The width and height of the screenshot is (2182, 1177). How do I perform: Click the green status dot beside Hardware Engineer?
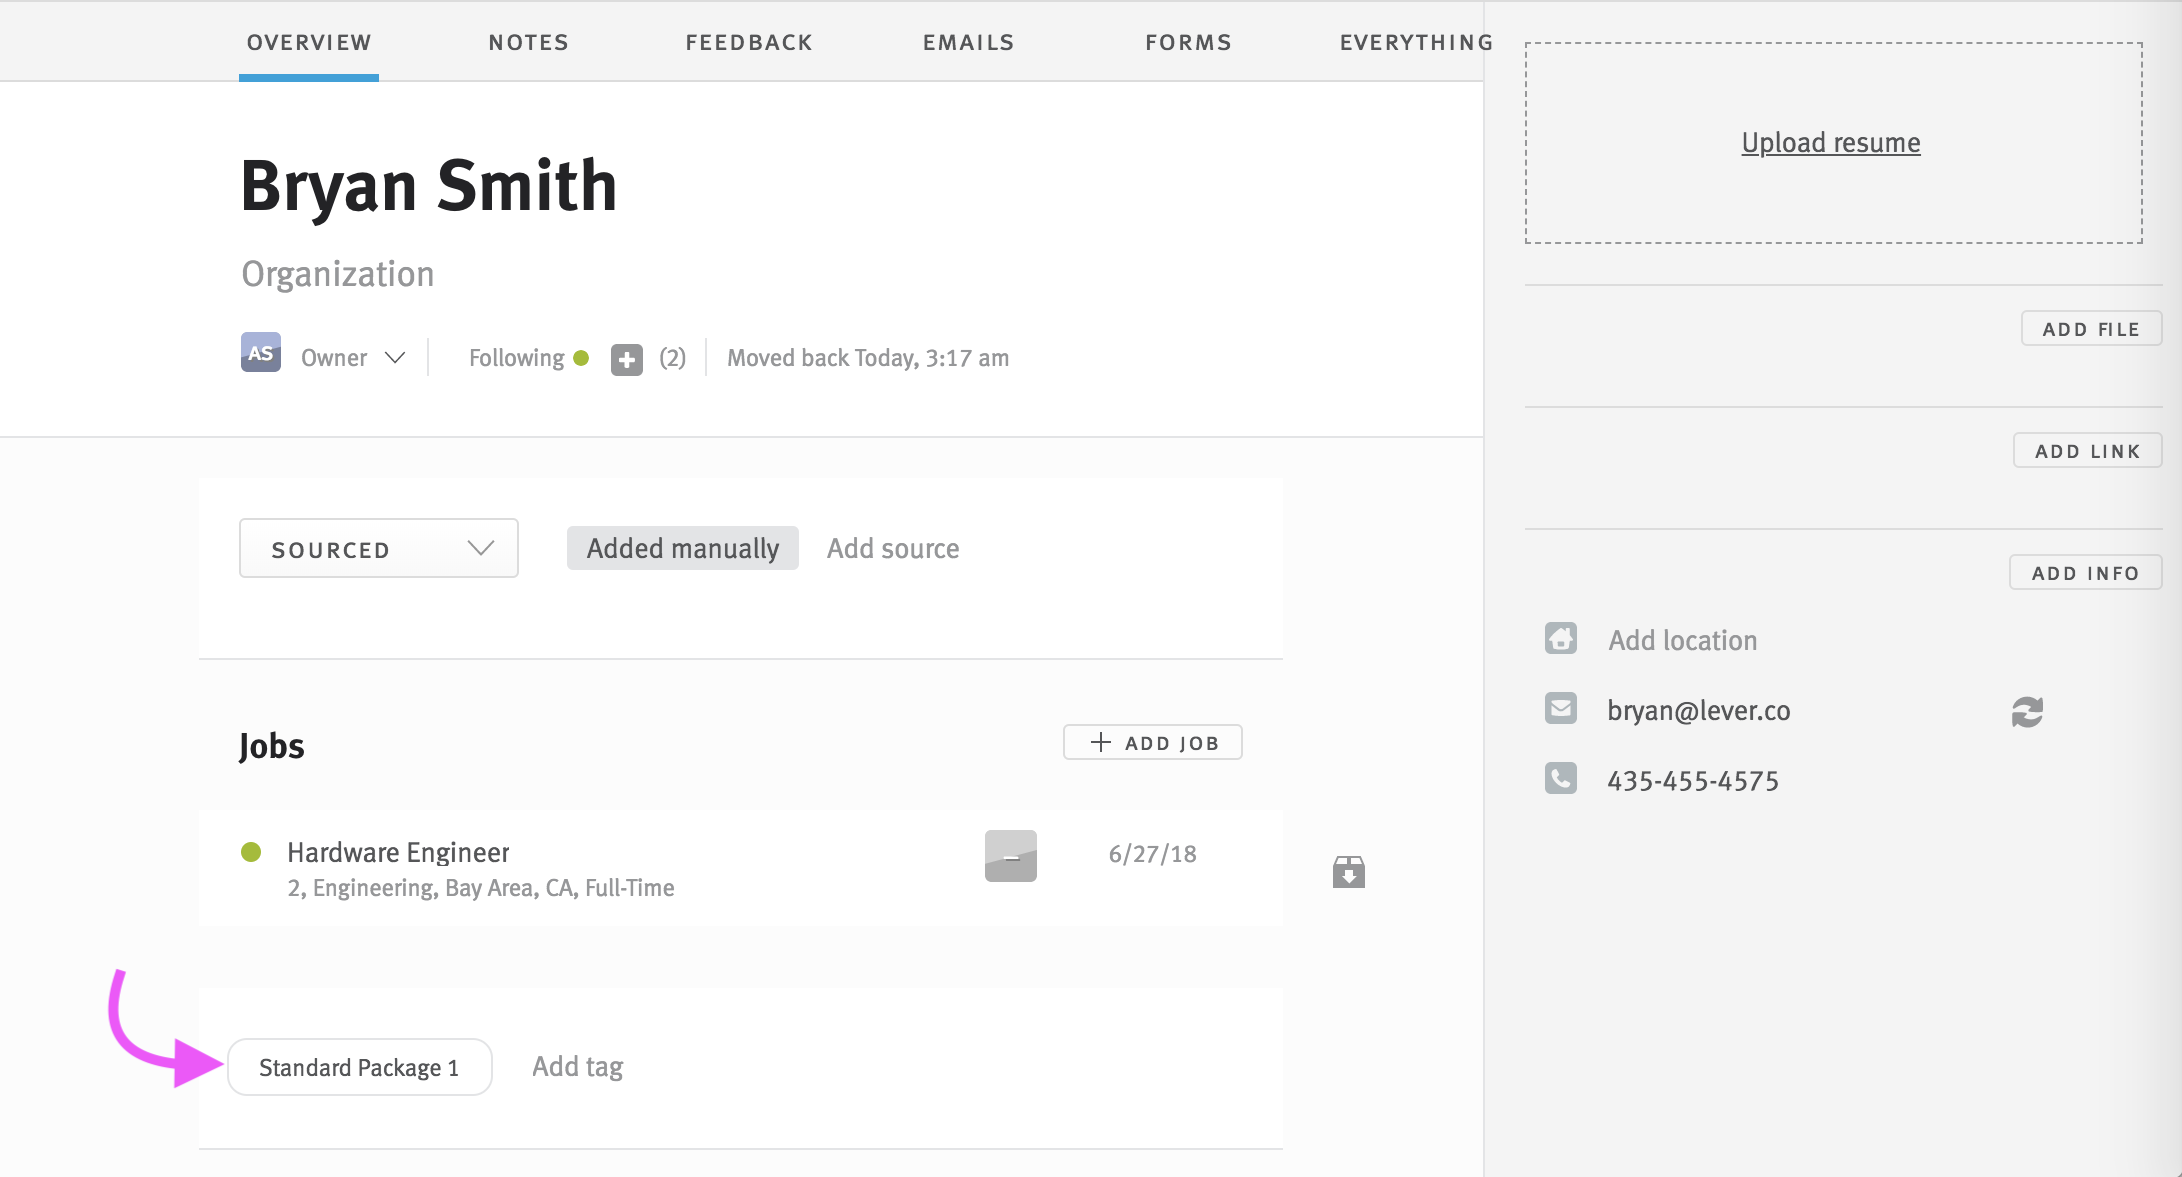(252, 852)
